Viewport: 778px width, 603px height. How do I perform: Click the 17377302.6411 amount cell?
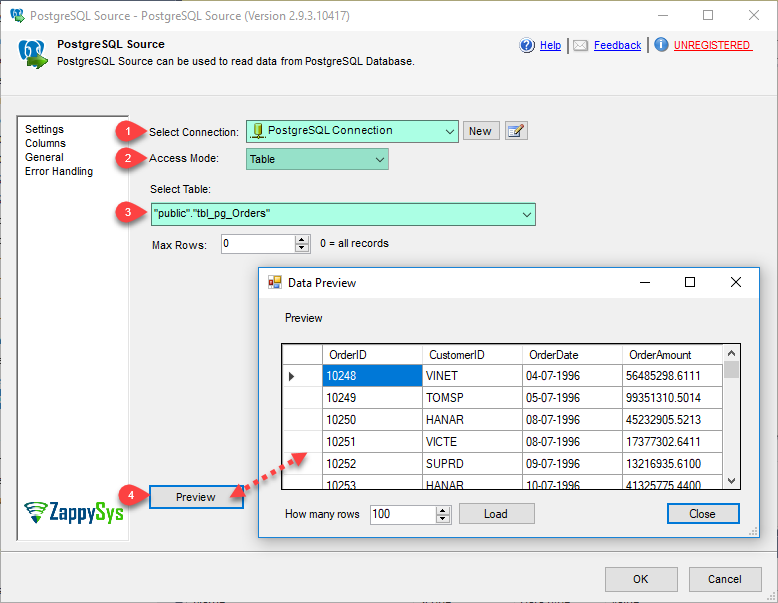click(x=672, y=442)
